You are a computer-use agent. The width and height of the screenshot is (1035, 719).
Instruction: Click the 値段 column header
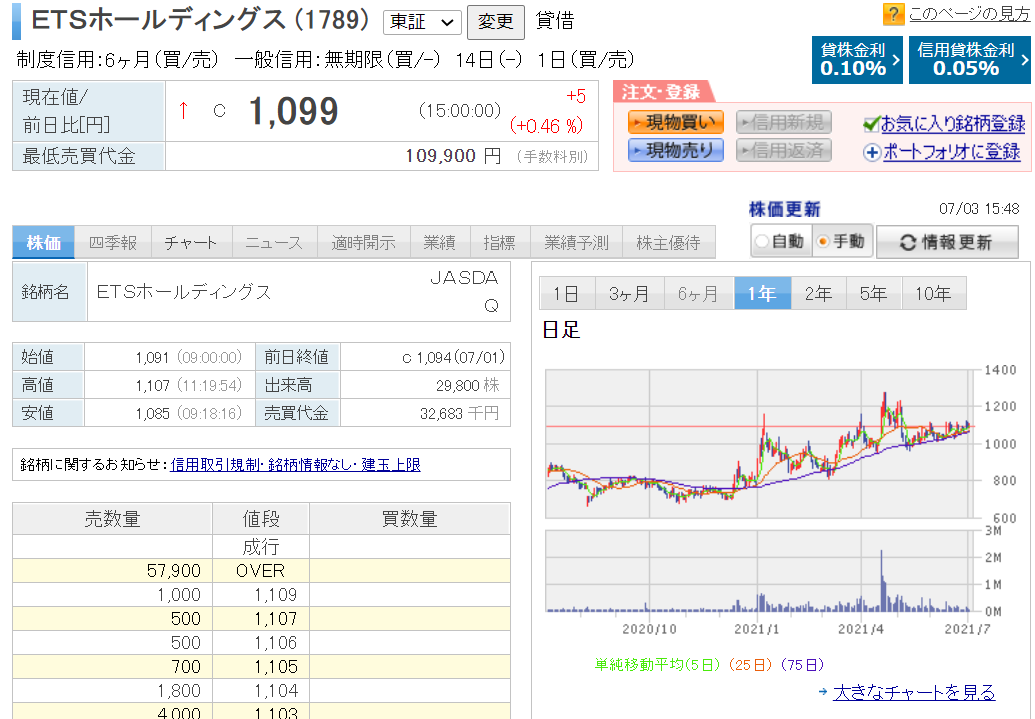(x=261, y=519)
